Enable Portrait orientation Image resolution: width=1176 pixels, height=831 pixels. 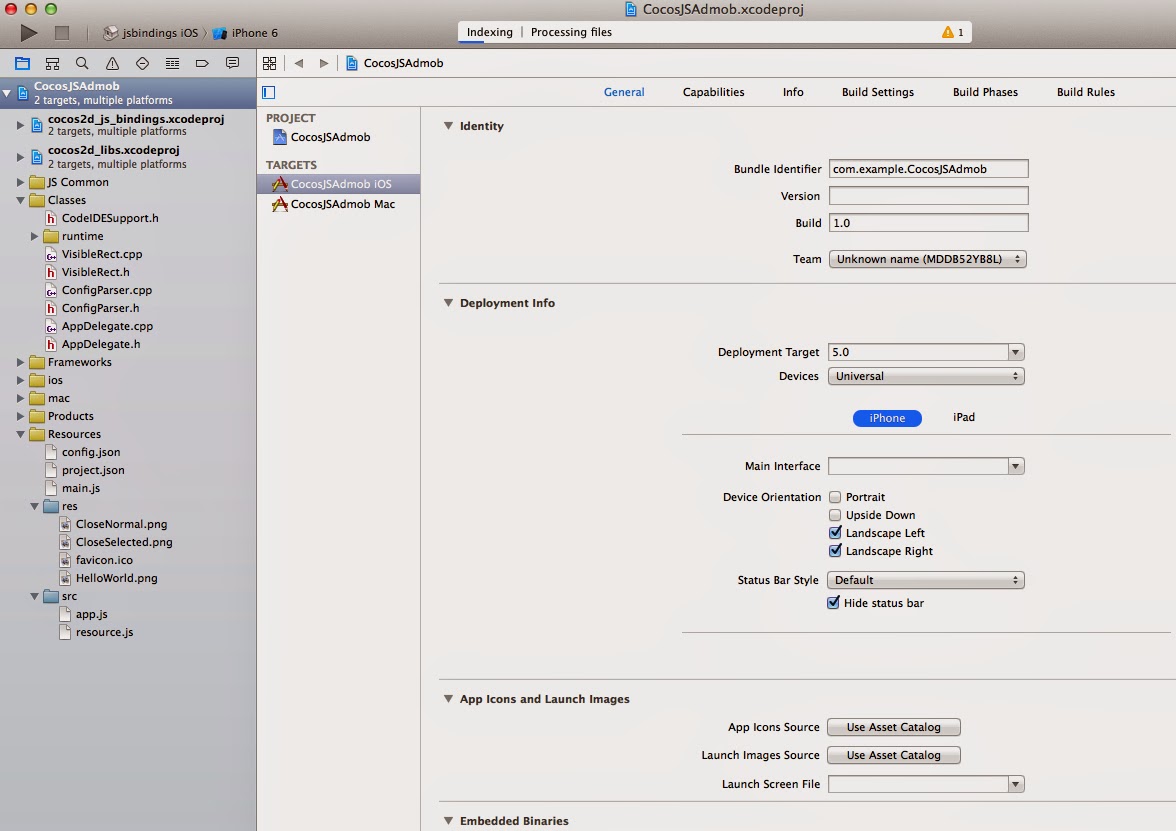pos(835,497)
